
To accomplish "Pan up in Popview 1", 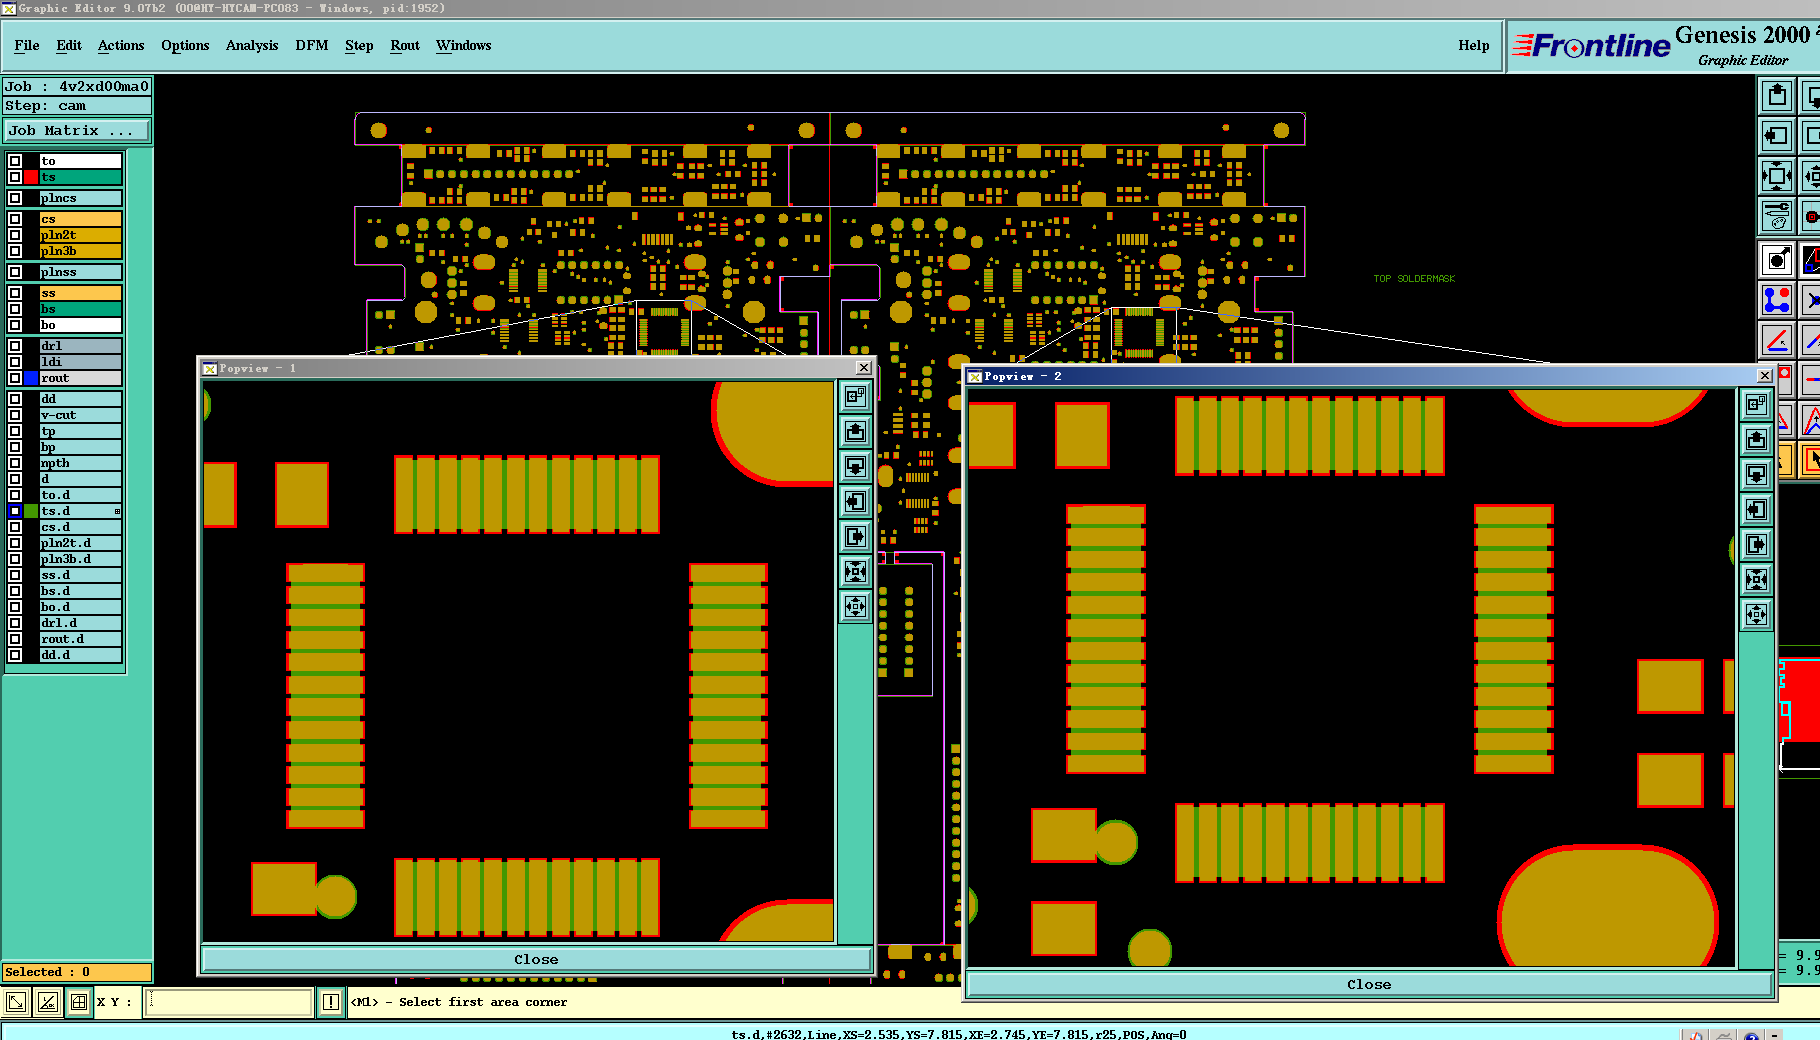I will point(855,431).
